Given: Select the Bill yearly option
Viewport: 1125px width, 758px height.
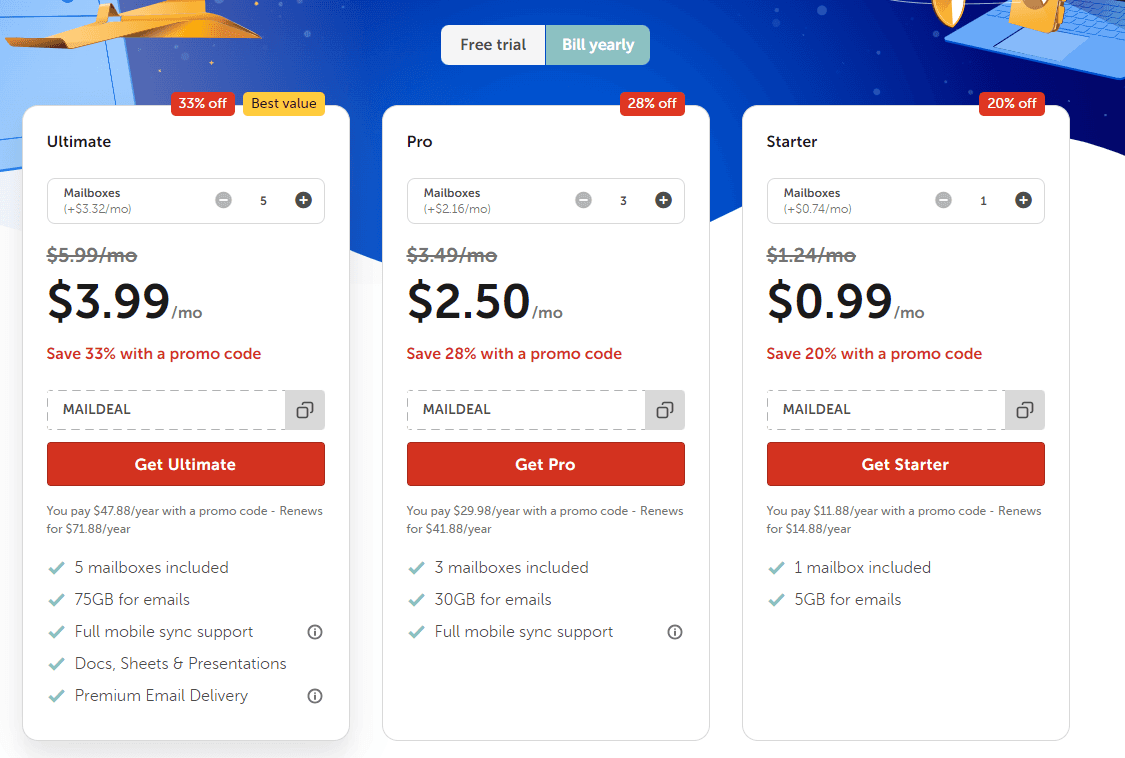Looking at the screenshot, I should [597, 44].
